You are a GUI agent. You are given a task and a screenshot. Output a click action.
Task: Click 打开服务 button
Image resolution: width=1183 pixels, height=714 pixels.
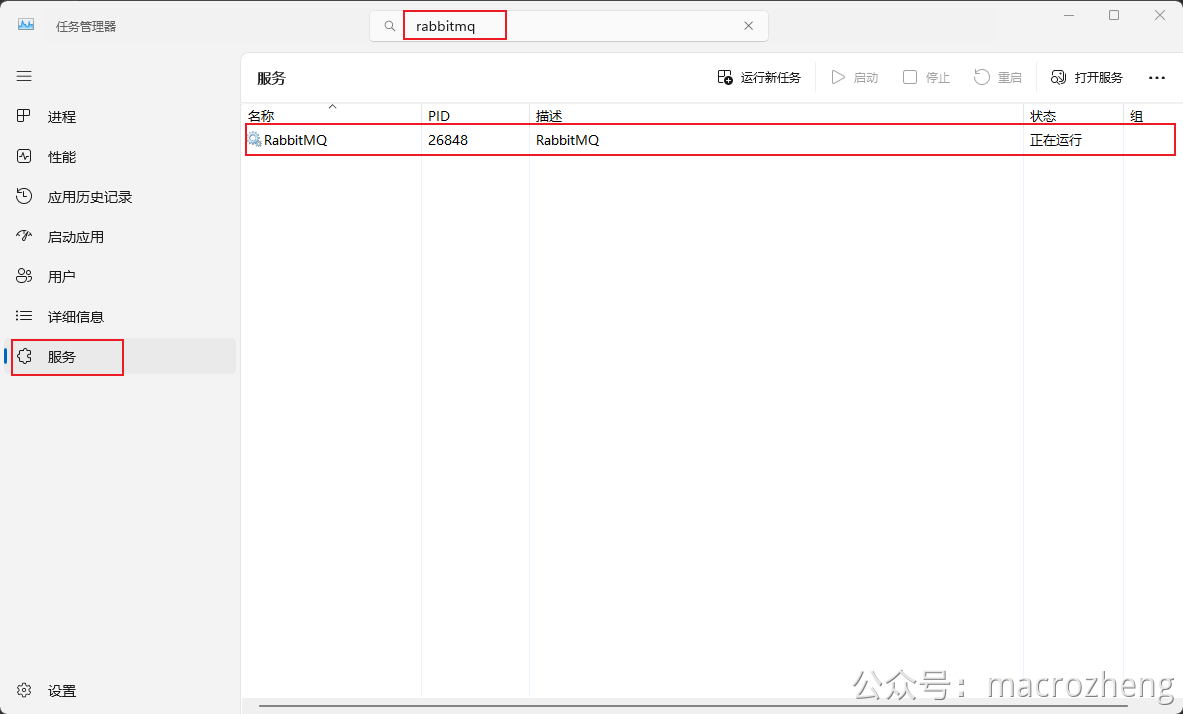pos(1086,78)
